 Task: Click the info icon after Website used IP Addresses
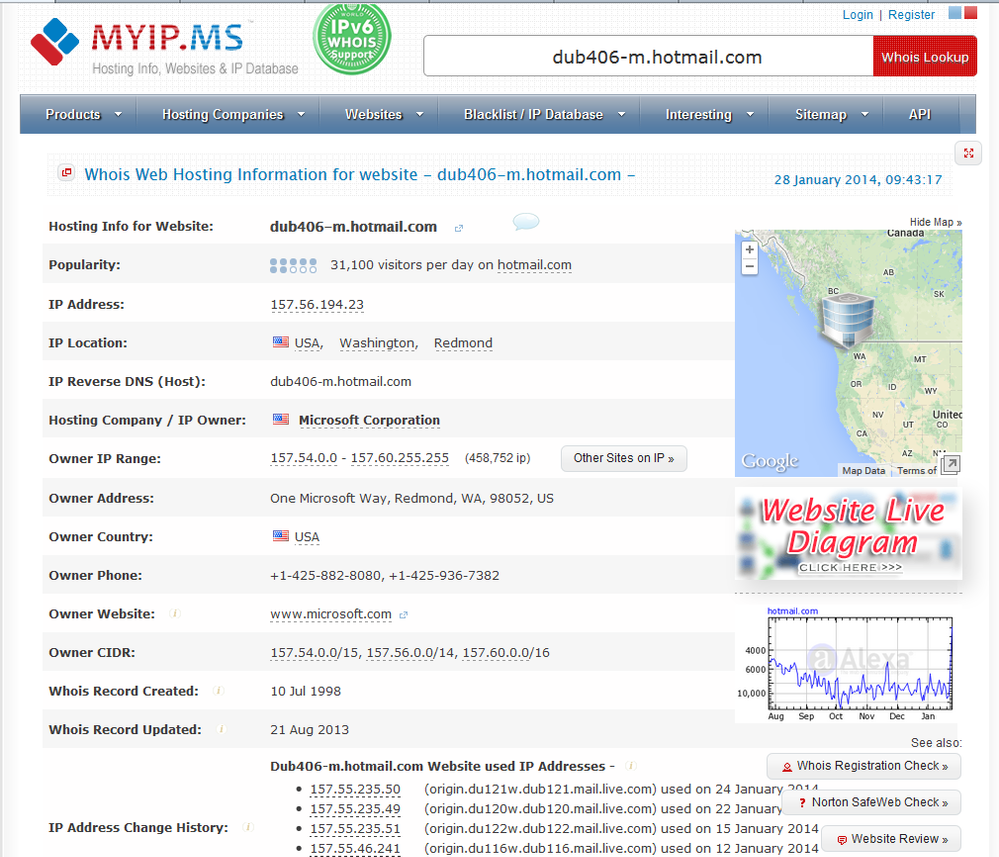[630, 766]
